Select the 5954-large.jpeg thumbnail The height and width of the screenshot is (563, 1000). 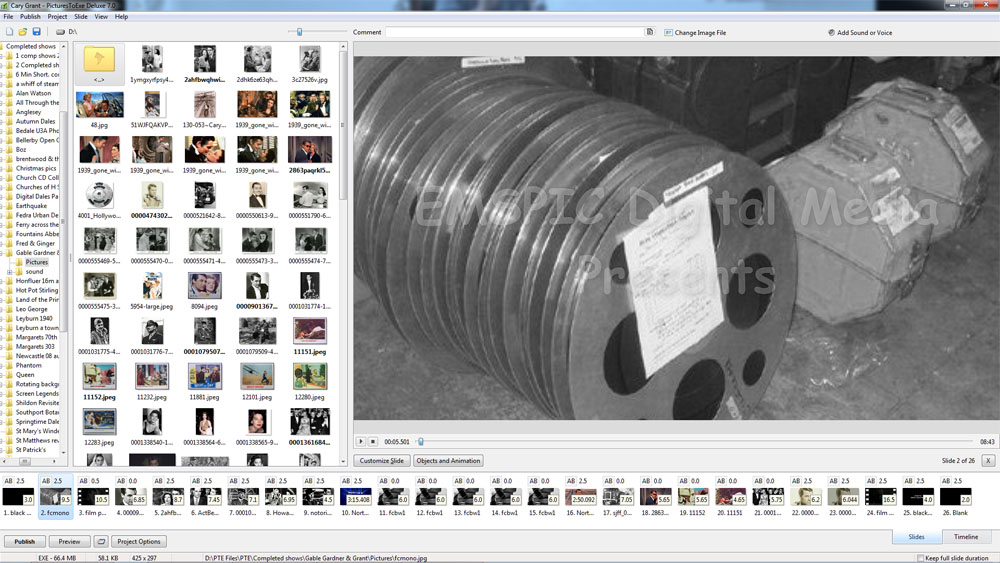pyautogui.click(x=152, y=291)
